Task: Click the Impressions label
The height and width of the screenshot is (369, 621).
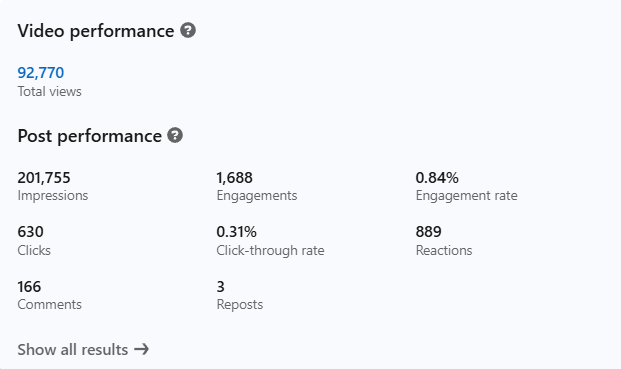Action: tap(53, 196)
